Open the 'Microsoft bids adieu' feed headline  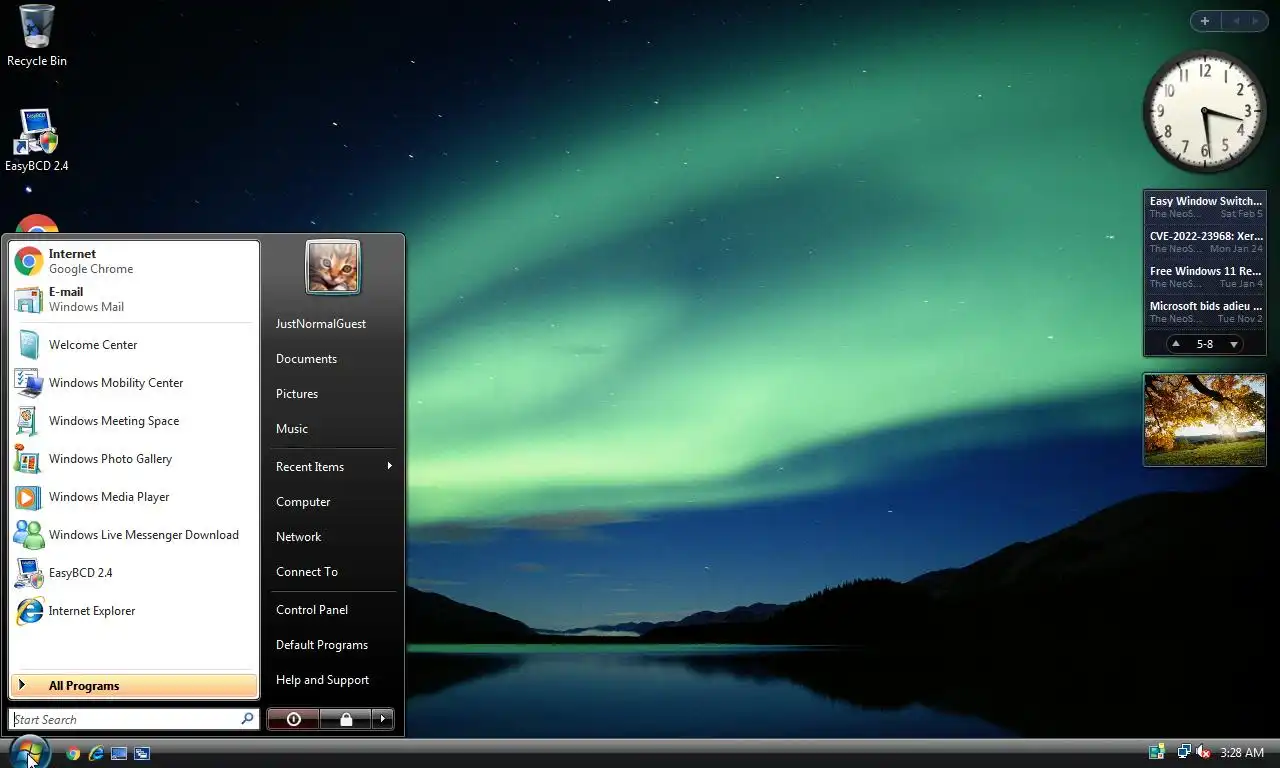tap(1205, 306)
